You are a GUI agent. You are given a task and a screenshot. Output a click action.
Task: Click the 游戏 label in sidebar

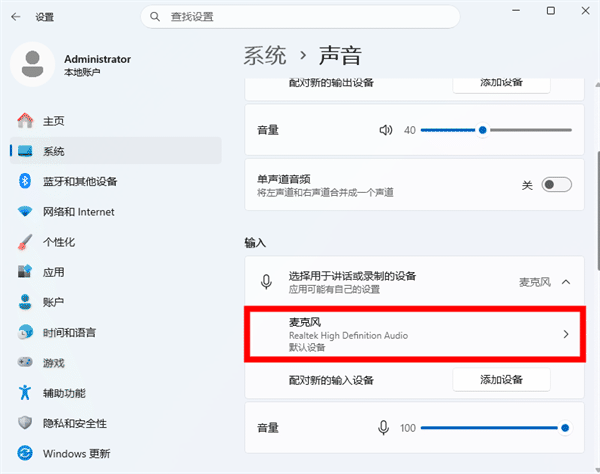pyautogui.click(x=54, y=363)
